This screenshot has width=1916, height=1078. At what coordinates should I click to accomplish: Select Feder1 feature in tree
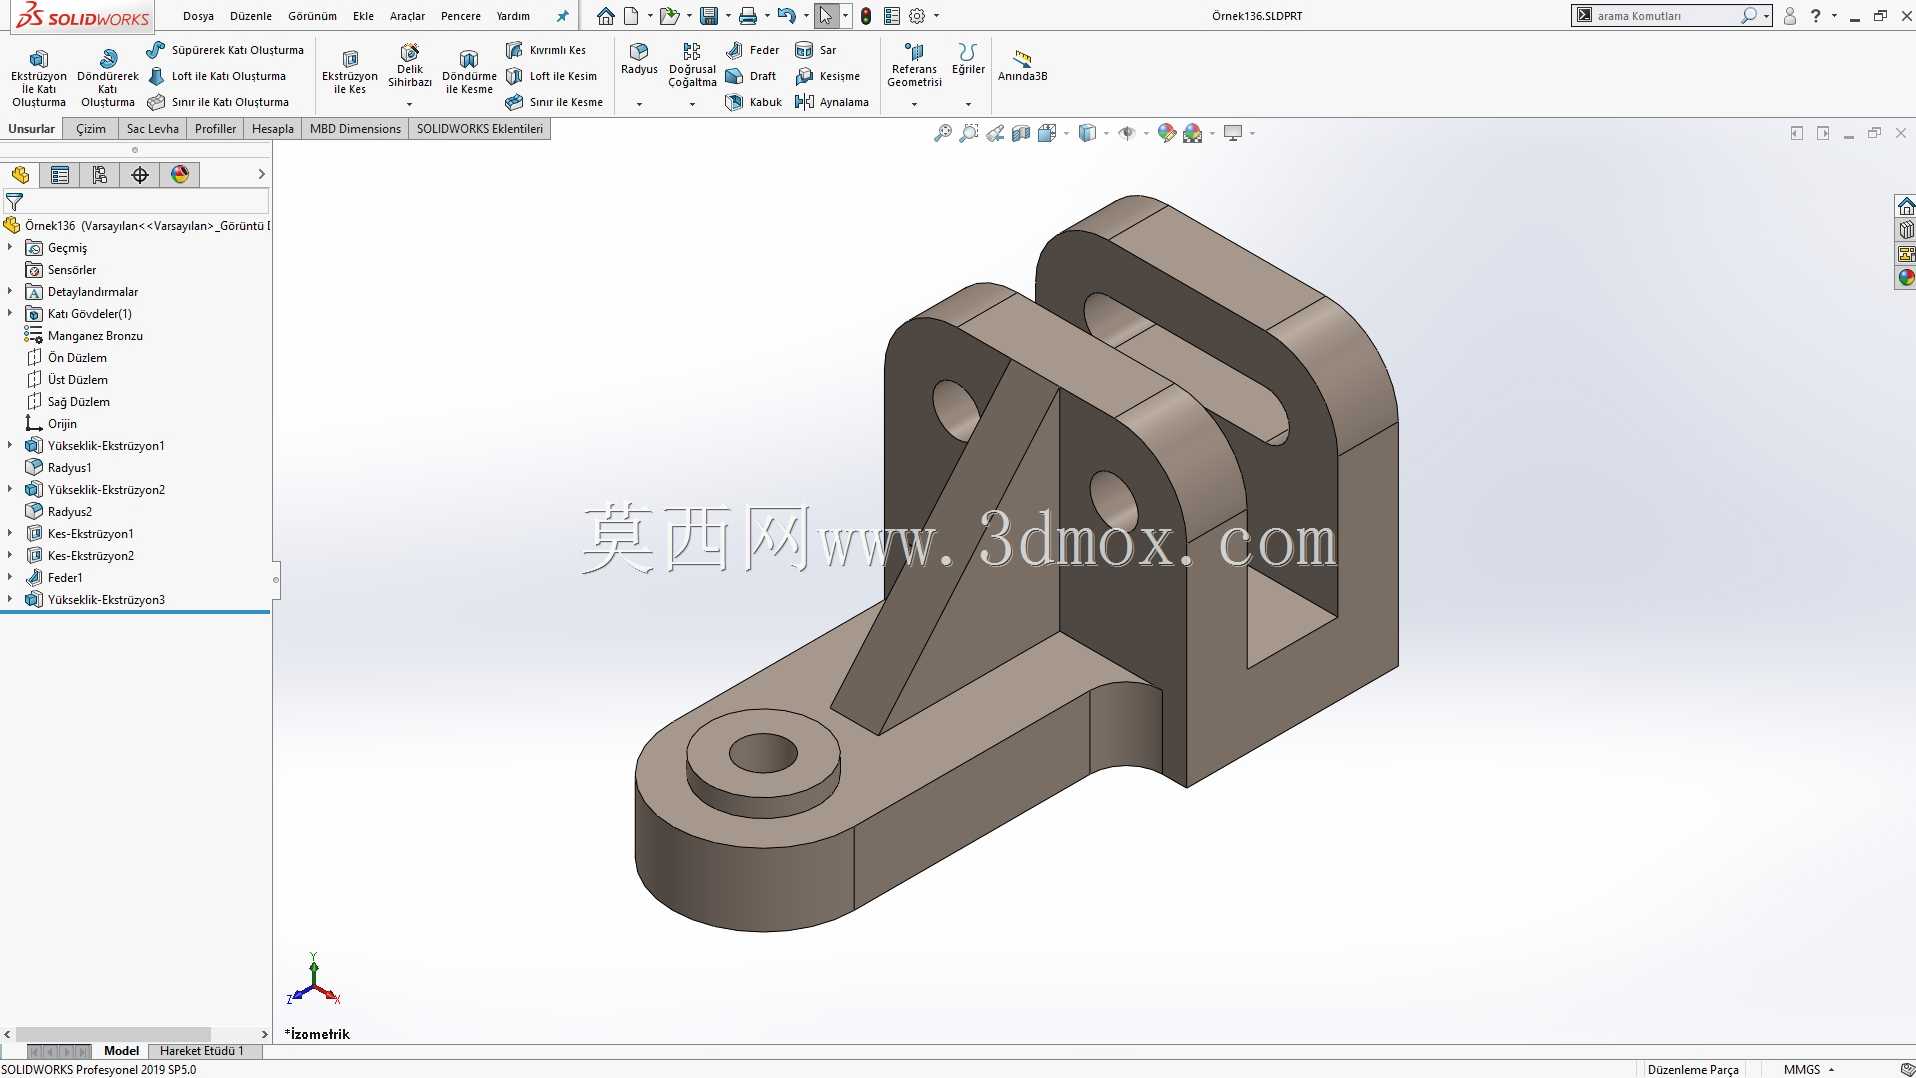54,578
